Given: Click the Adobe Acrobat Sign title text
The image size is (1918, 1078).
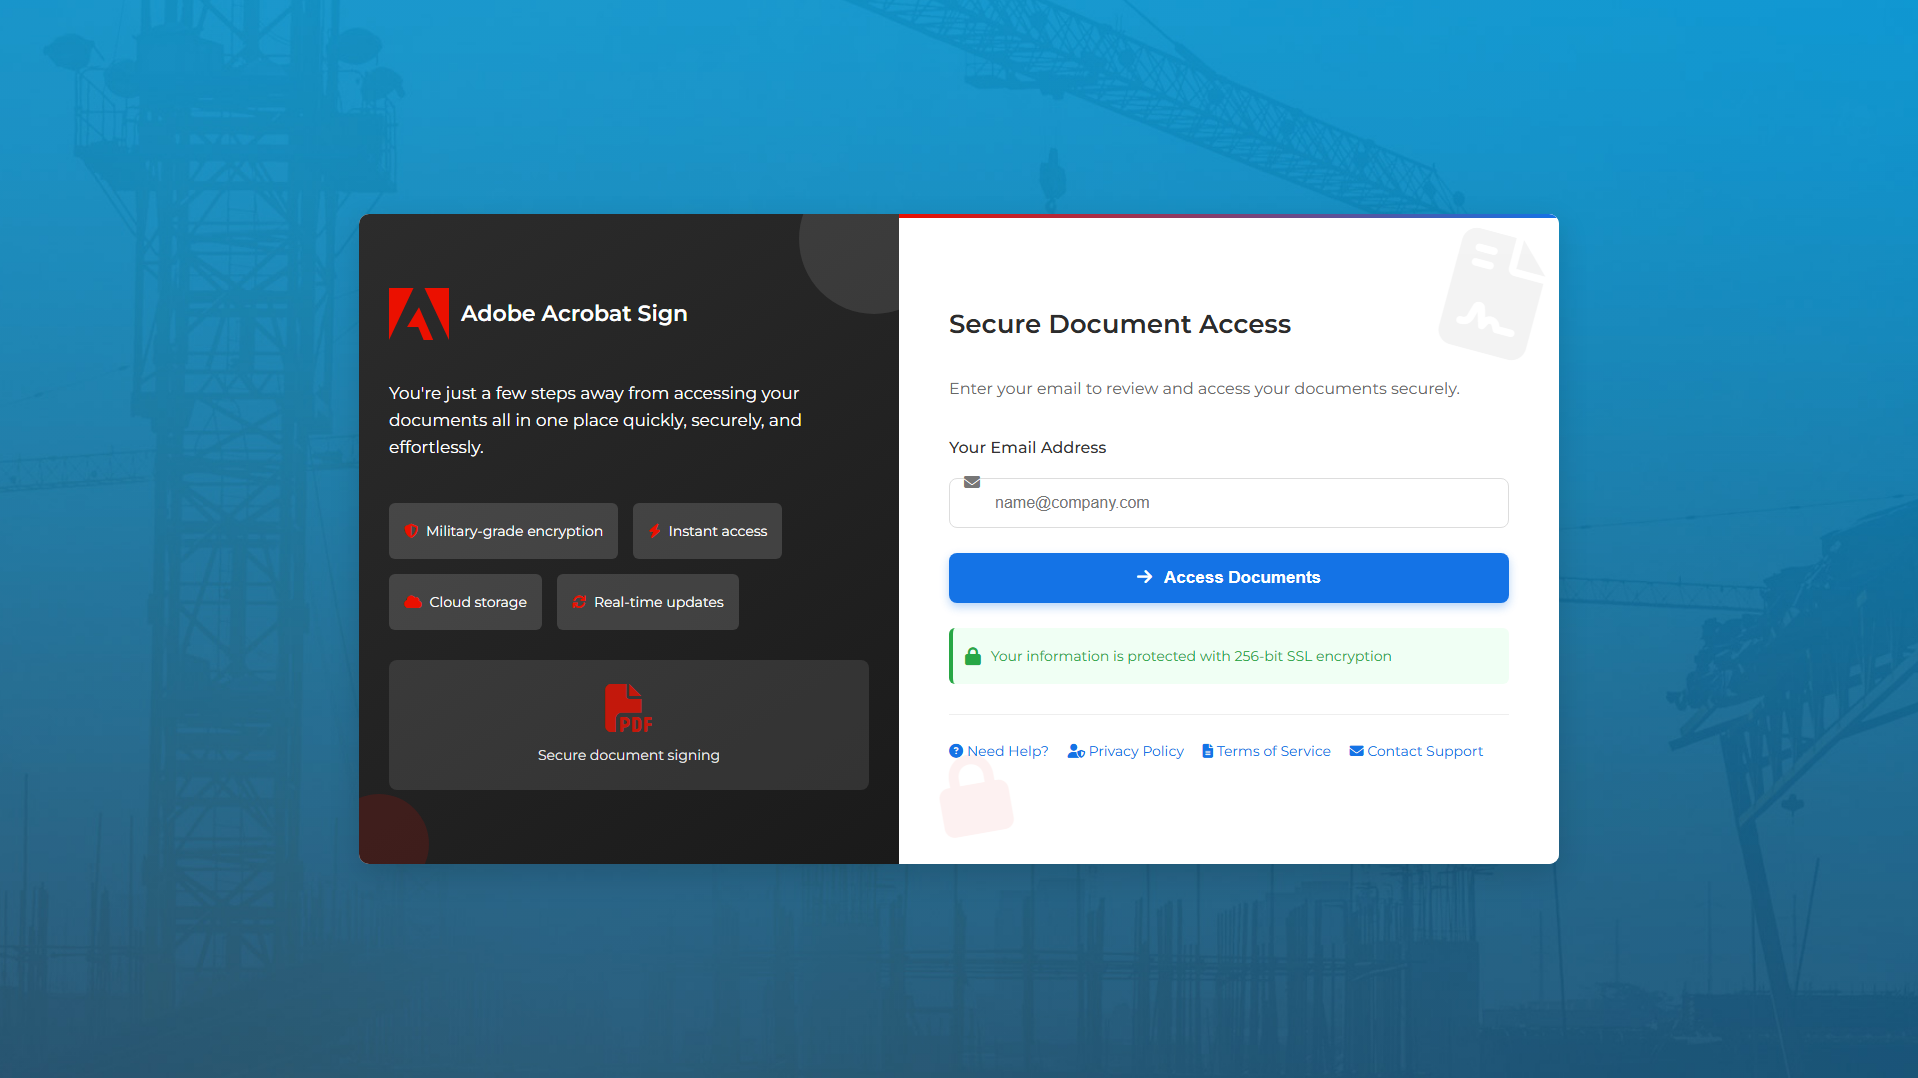Looking at the screenshot, I should pos(574,313).
